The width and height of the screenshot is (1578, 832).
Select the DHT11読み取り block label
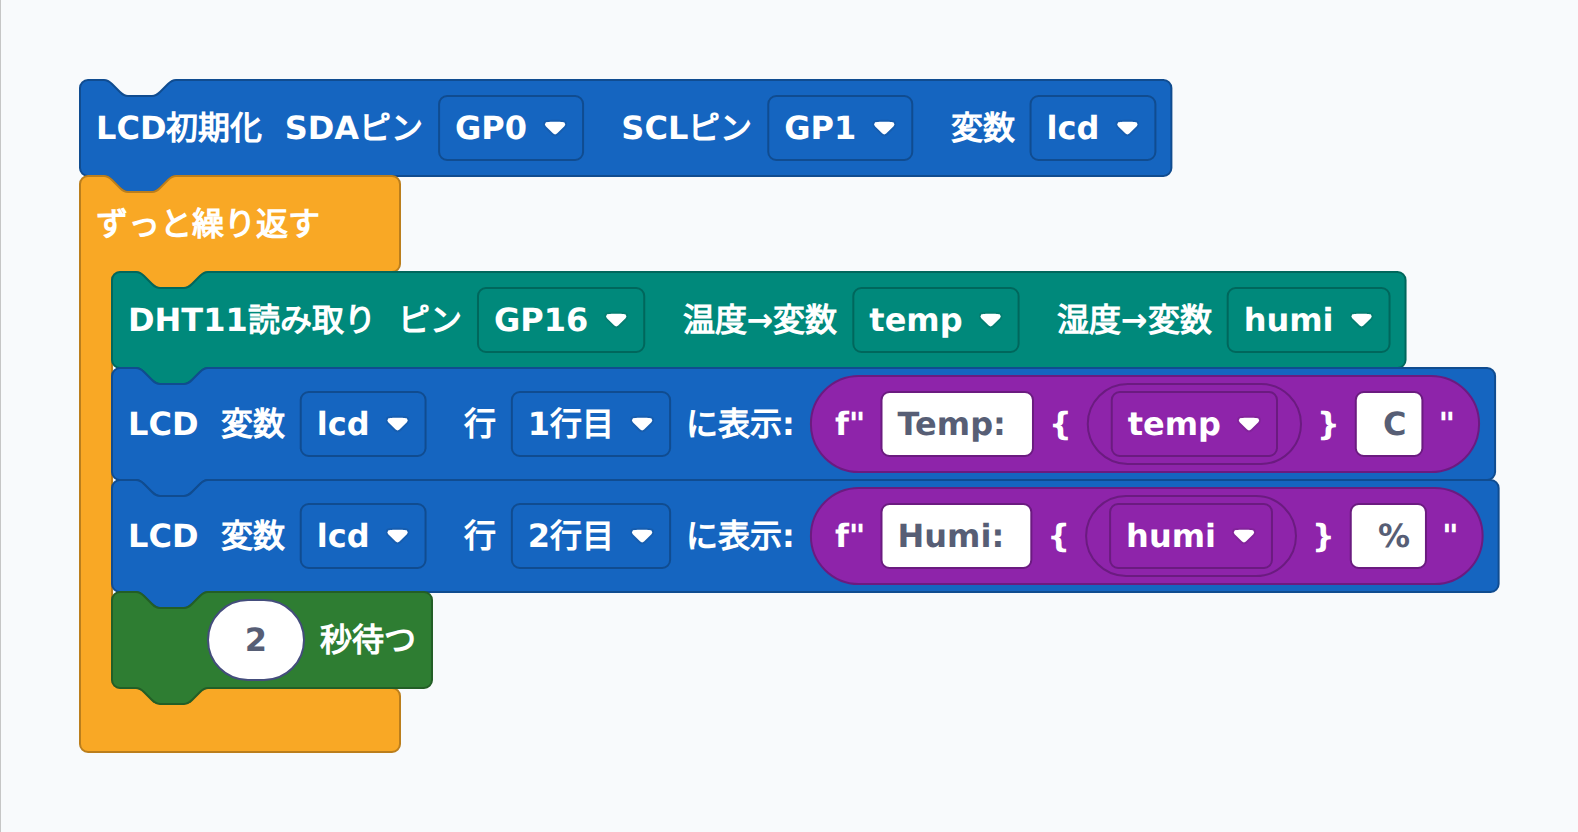click(x=250, y=320)
